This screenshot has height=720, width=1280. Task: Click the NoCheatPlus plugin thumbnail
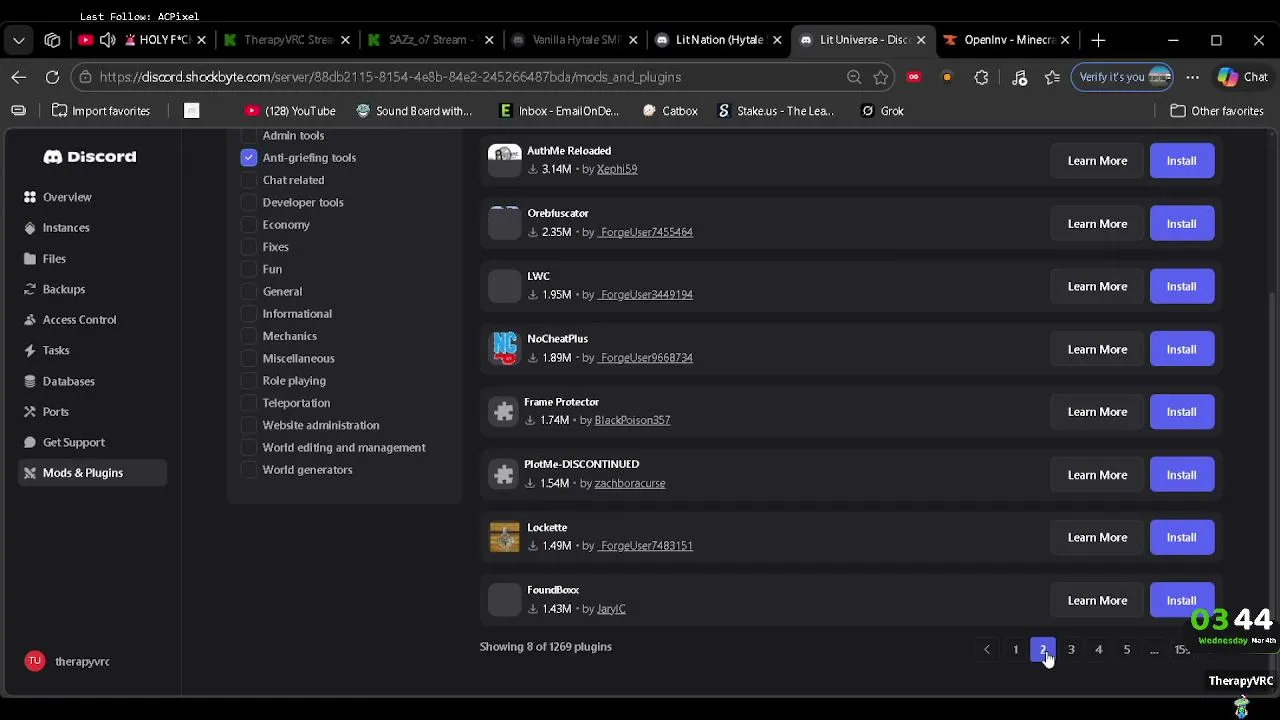(x=505, y=348)
